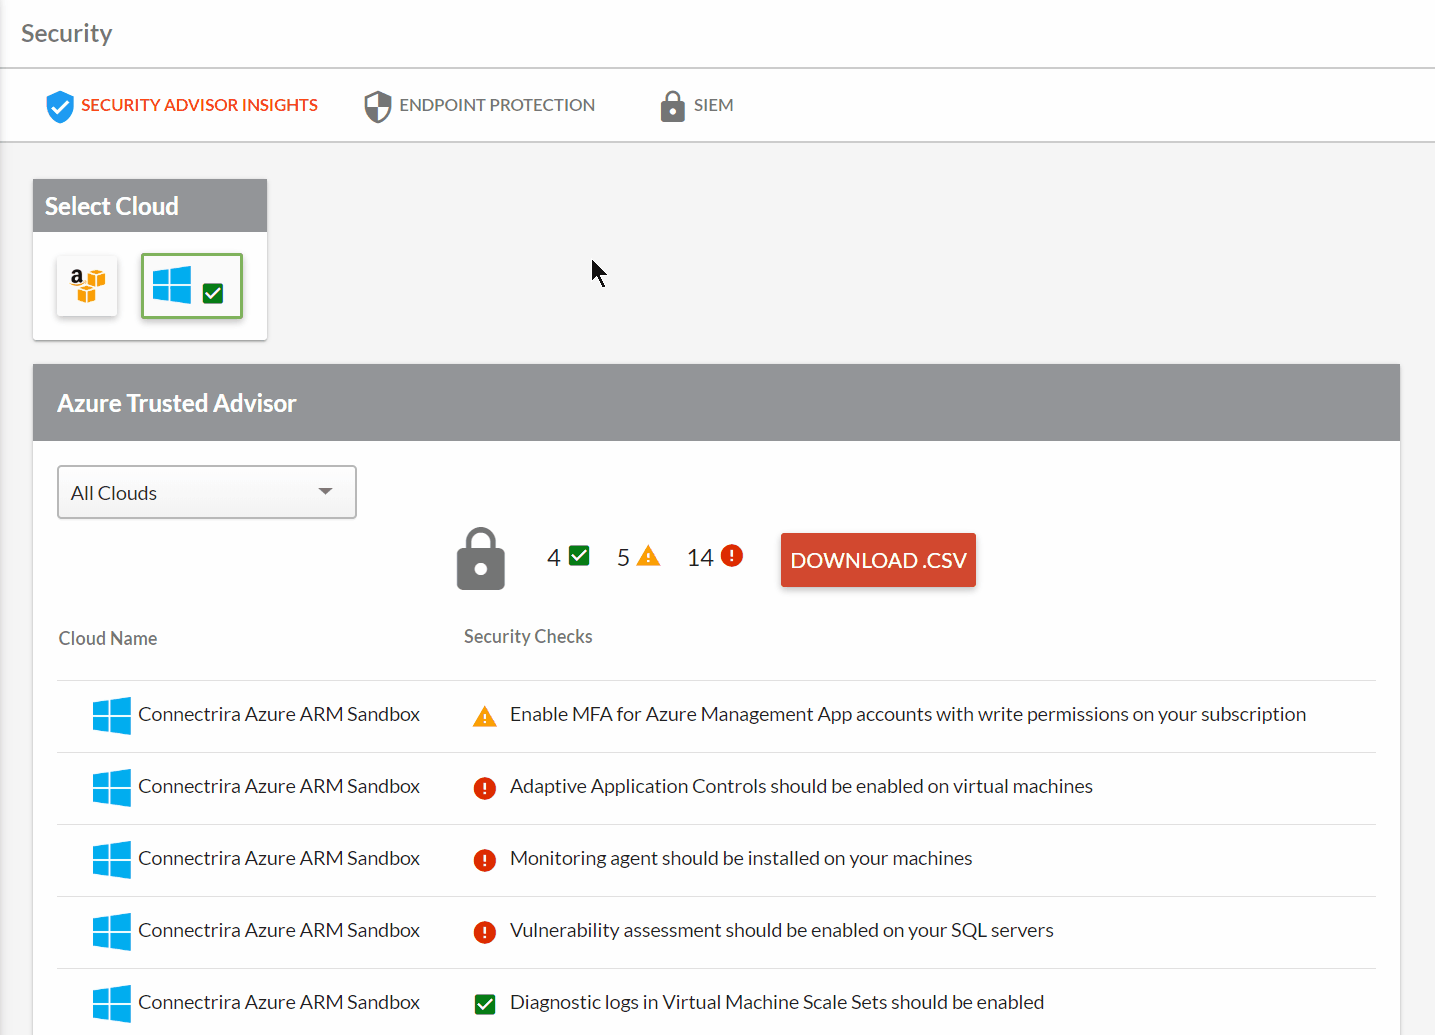
Task: Click Azure logo in Adaptive Application Controls row
Action: 112,788
